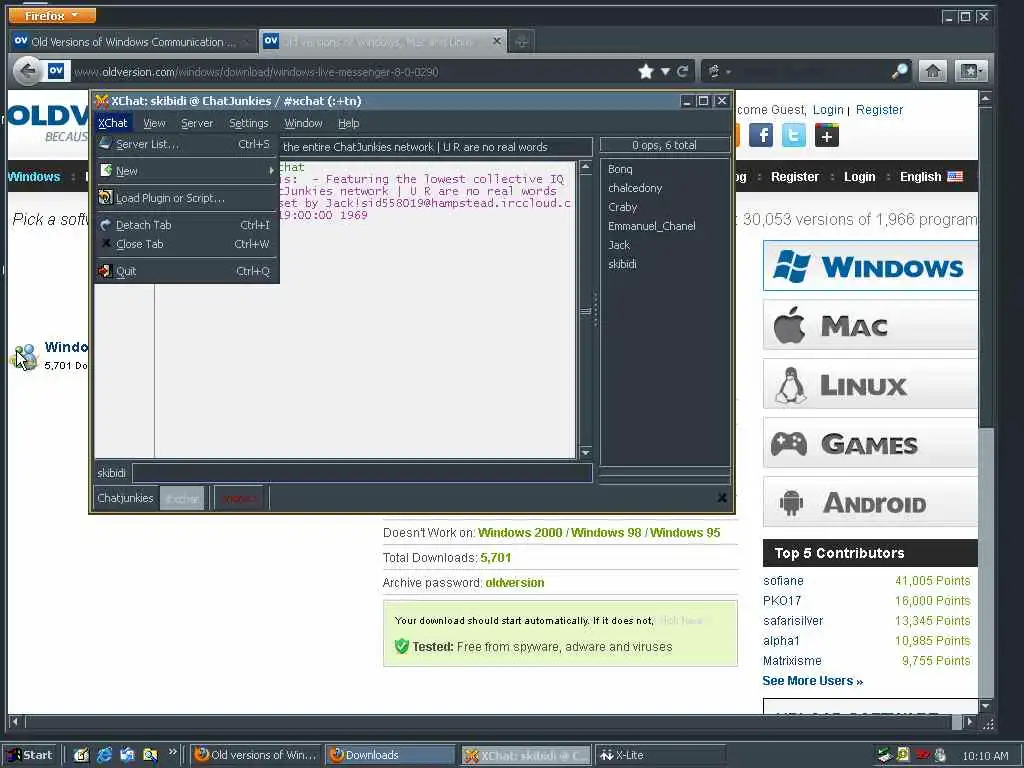Open contributor sofiane's profile

(783, 581)
